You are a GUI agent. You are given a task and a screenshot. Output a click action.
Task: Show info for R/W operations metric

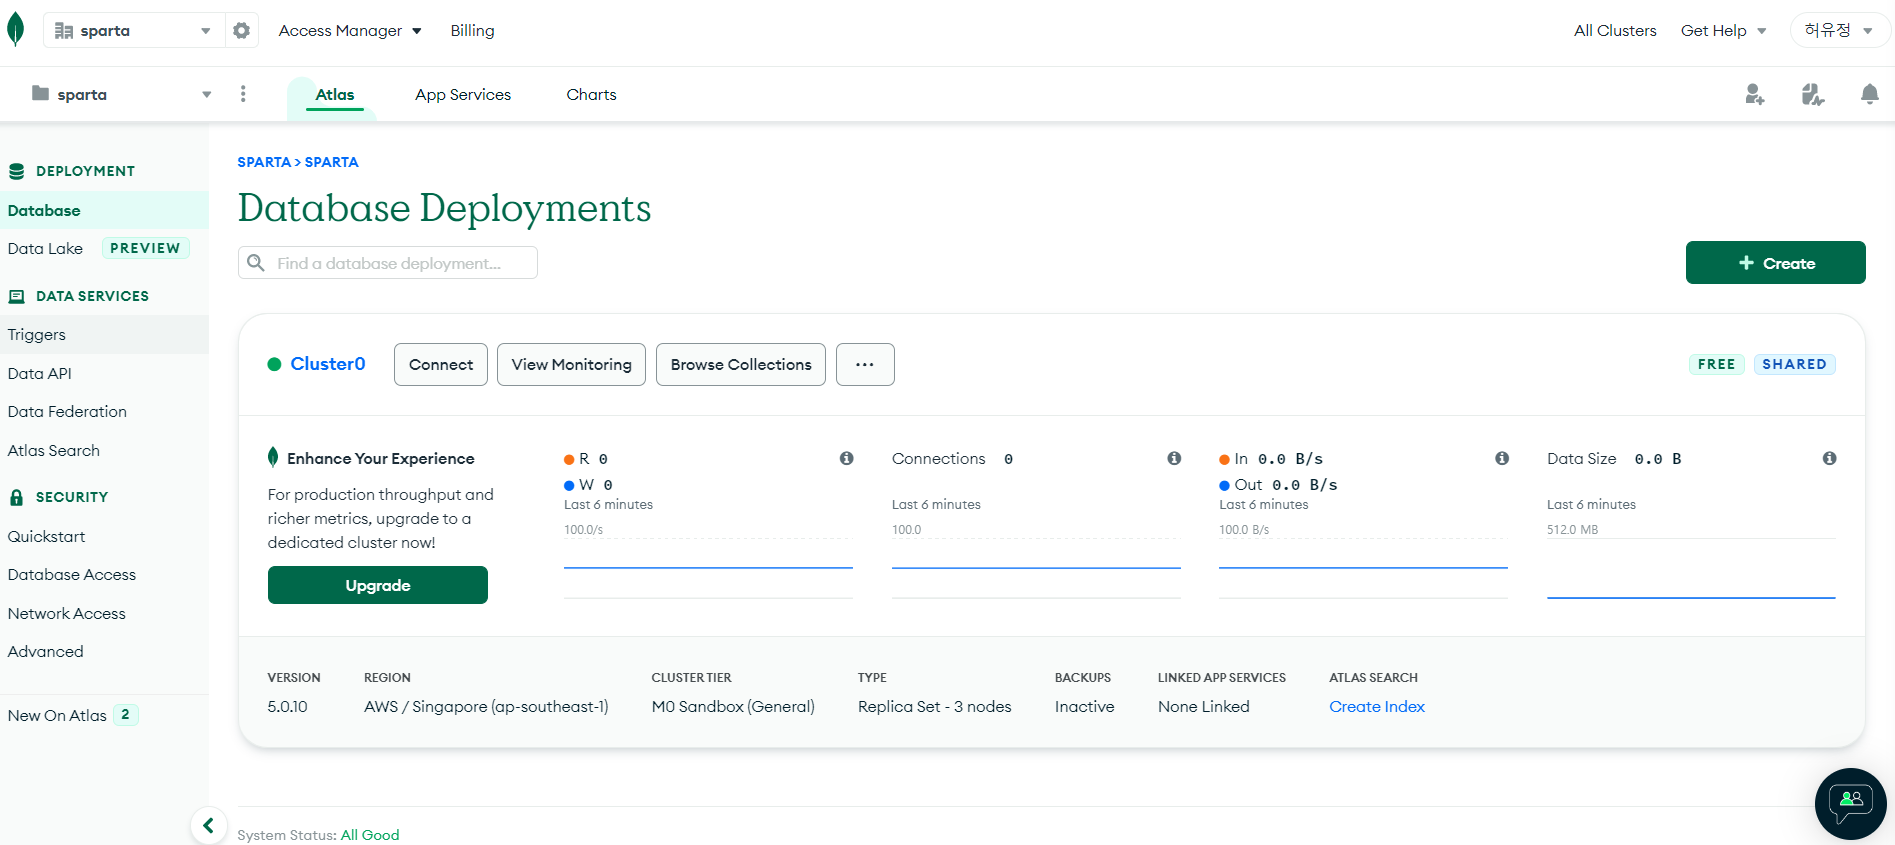coord(846,458)
